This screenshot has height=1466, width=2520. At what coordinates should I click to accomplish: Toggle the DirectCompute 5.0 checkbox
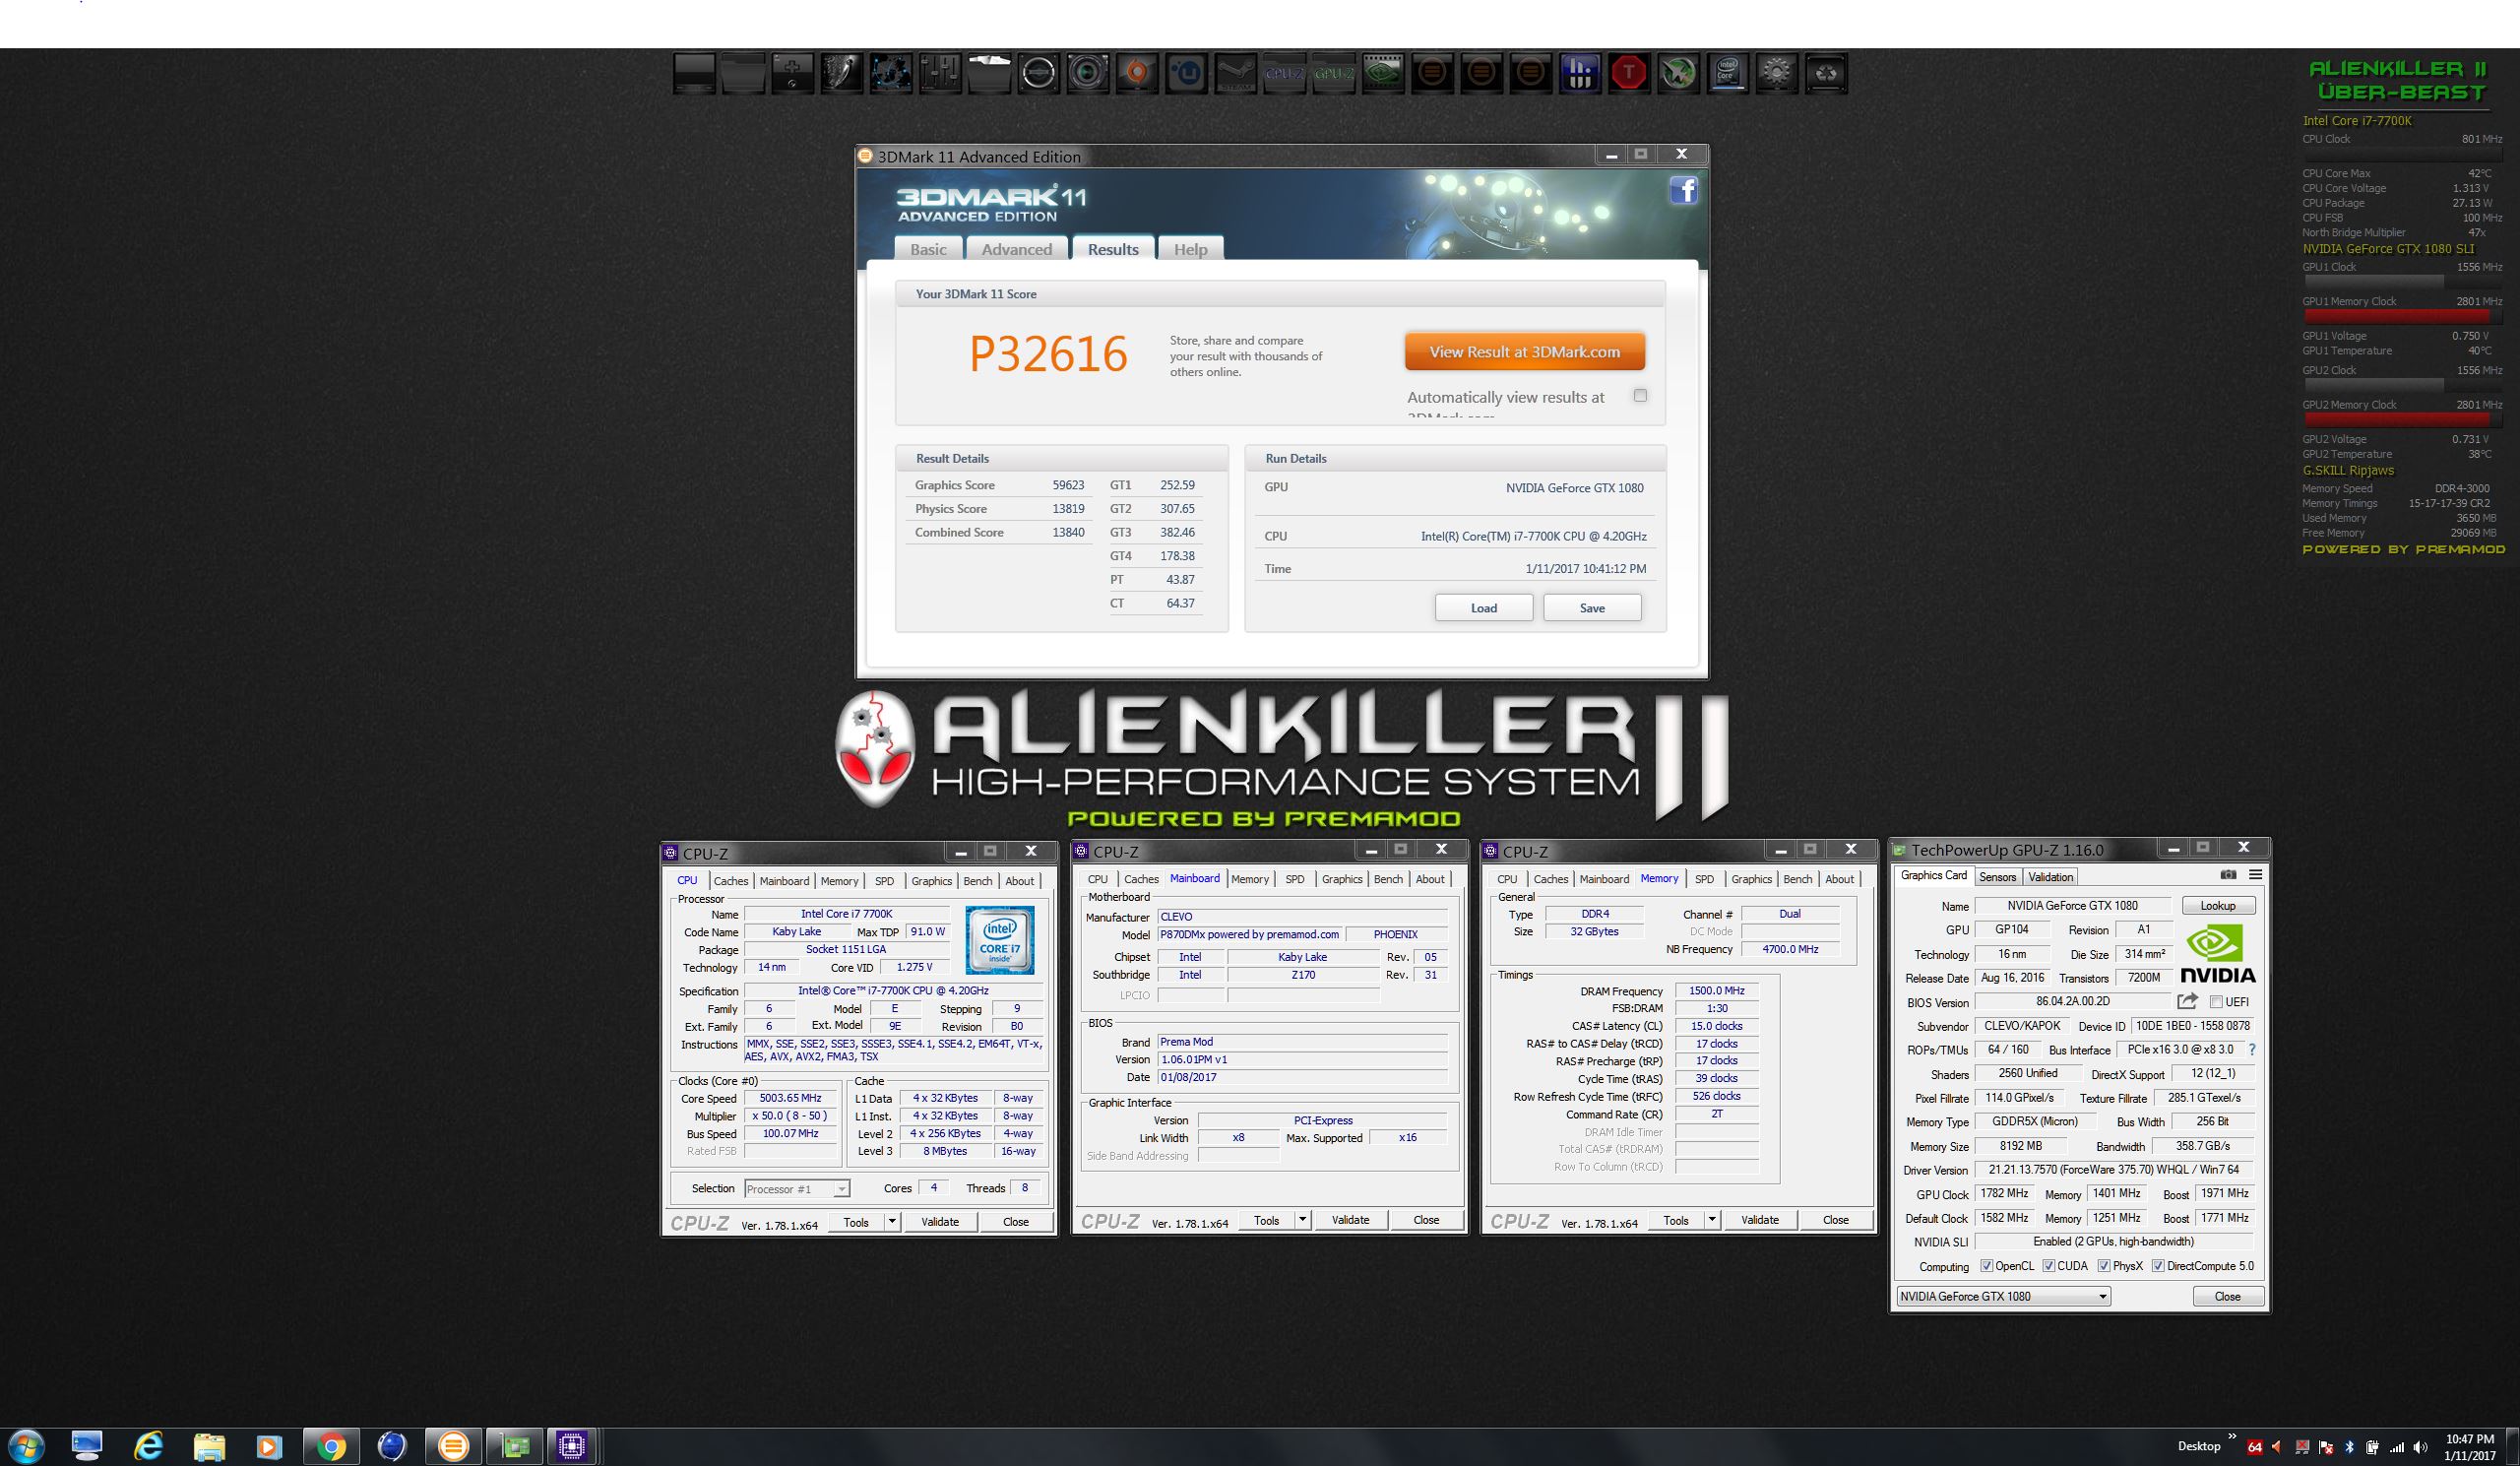coord(2158,1266)
